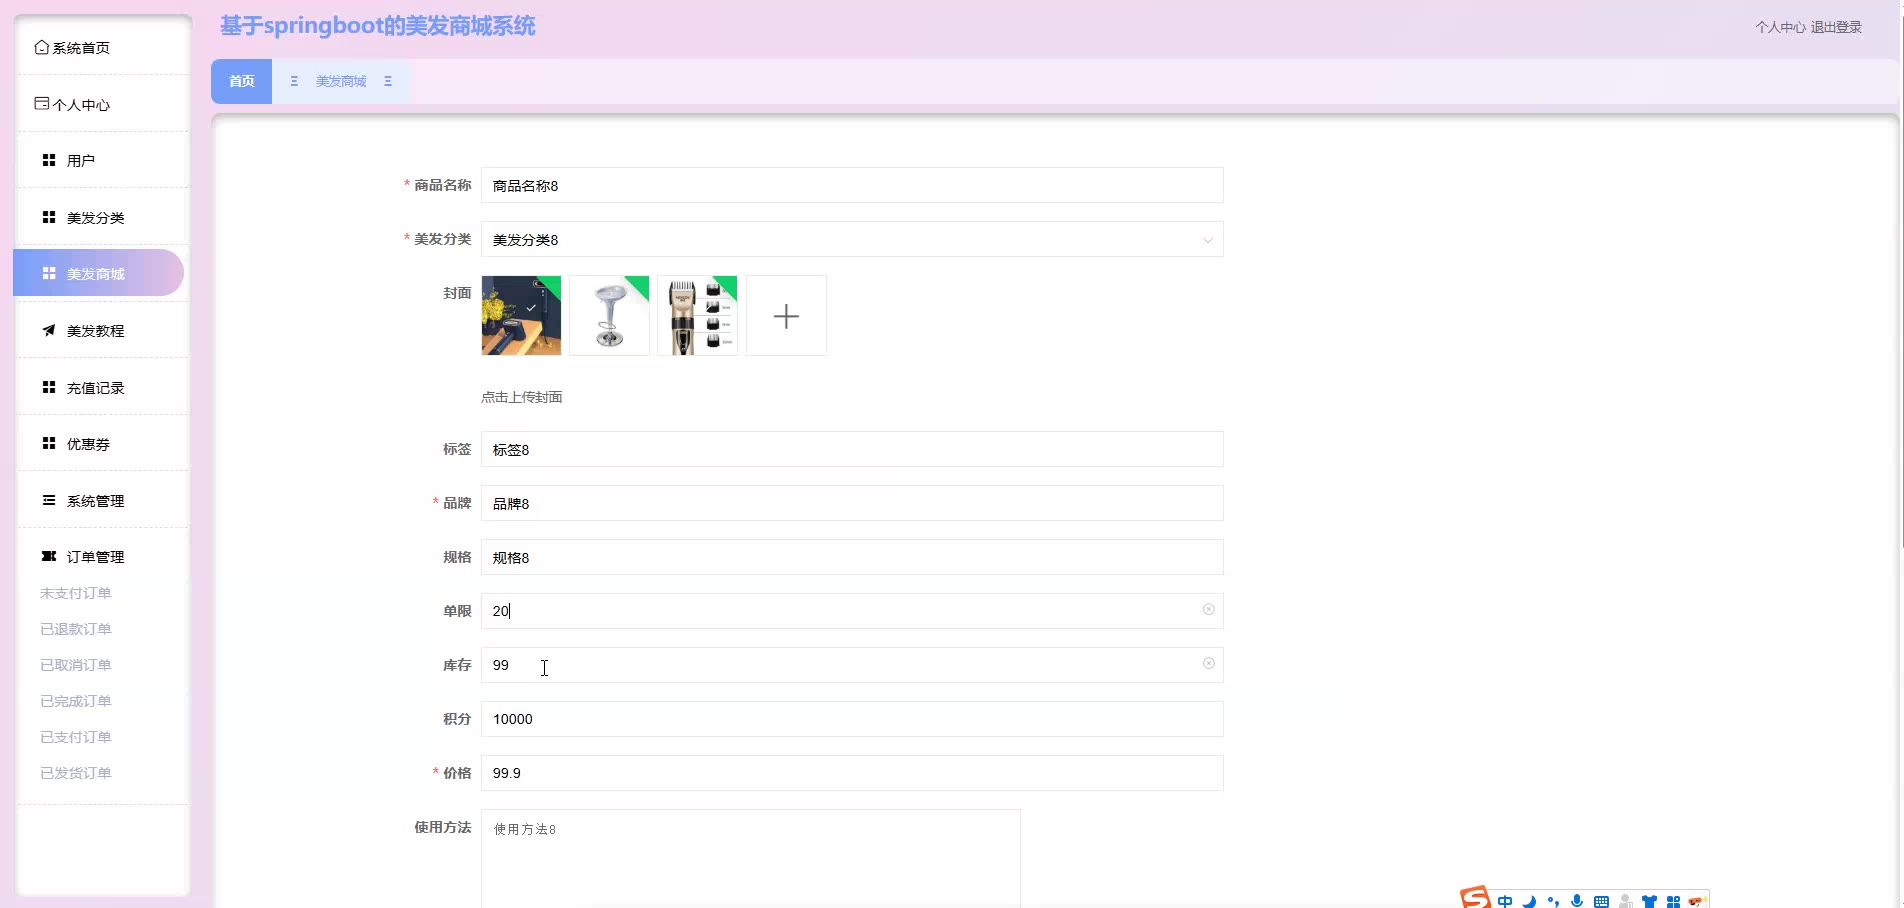The width and height of the screenshot is (1904, 908).
Task: Focus the 价格 field showing 99.9
Action: click(x=852, y=773)
